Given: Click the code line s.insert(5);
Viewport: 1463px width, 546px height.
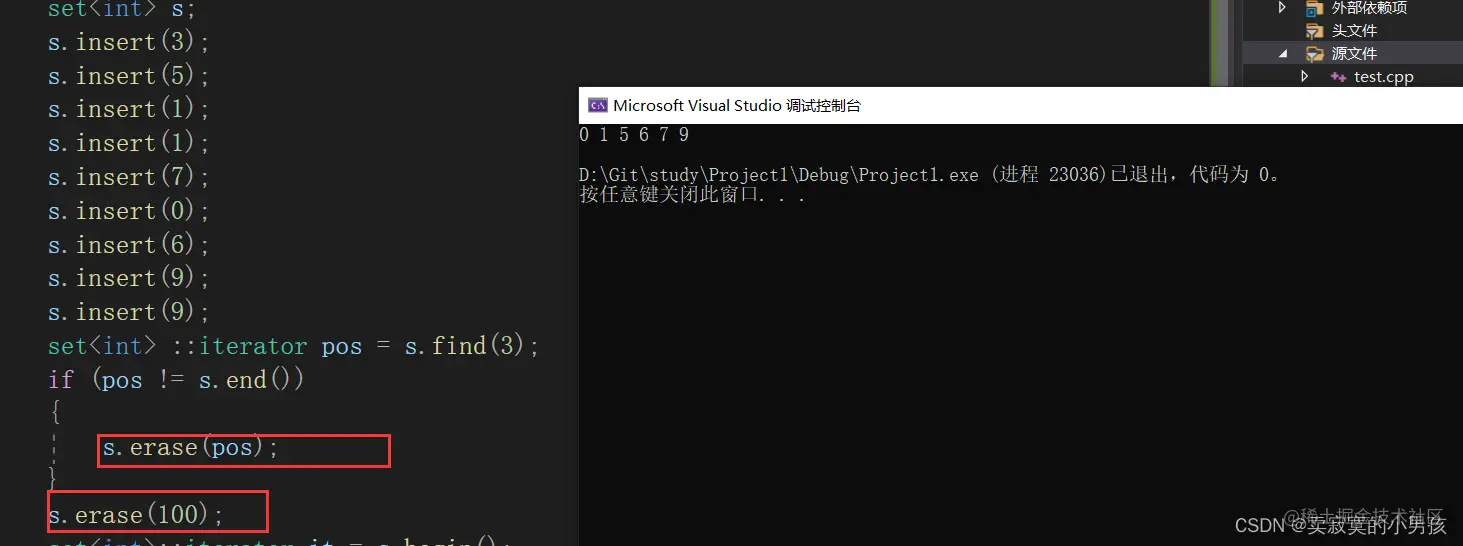Looking at the screenshot, I should point(129,76).
